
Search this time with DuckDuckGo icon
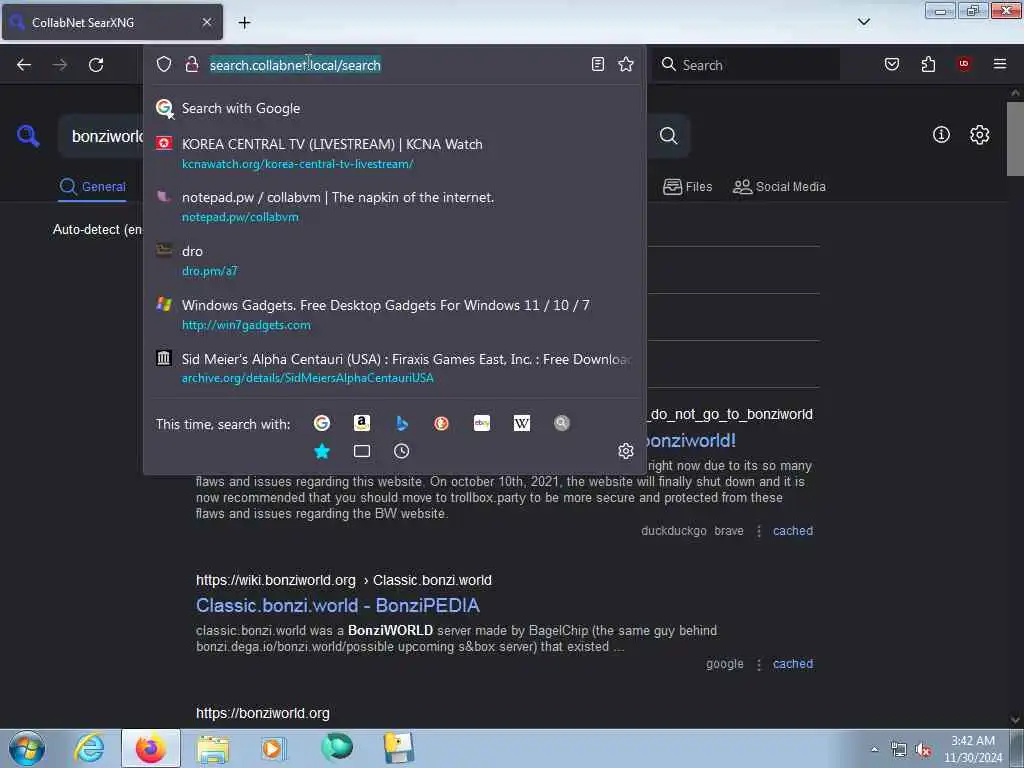click(x=441, y=423)
